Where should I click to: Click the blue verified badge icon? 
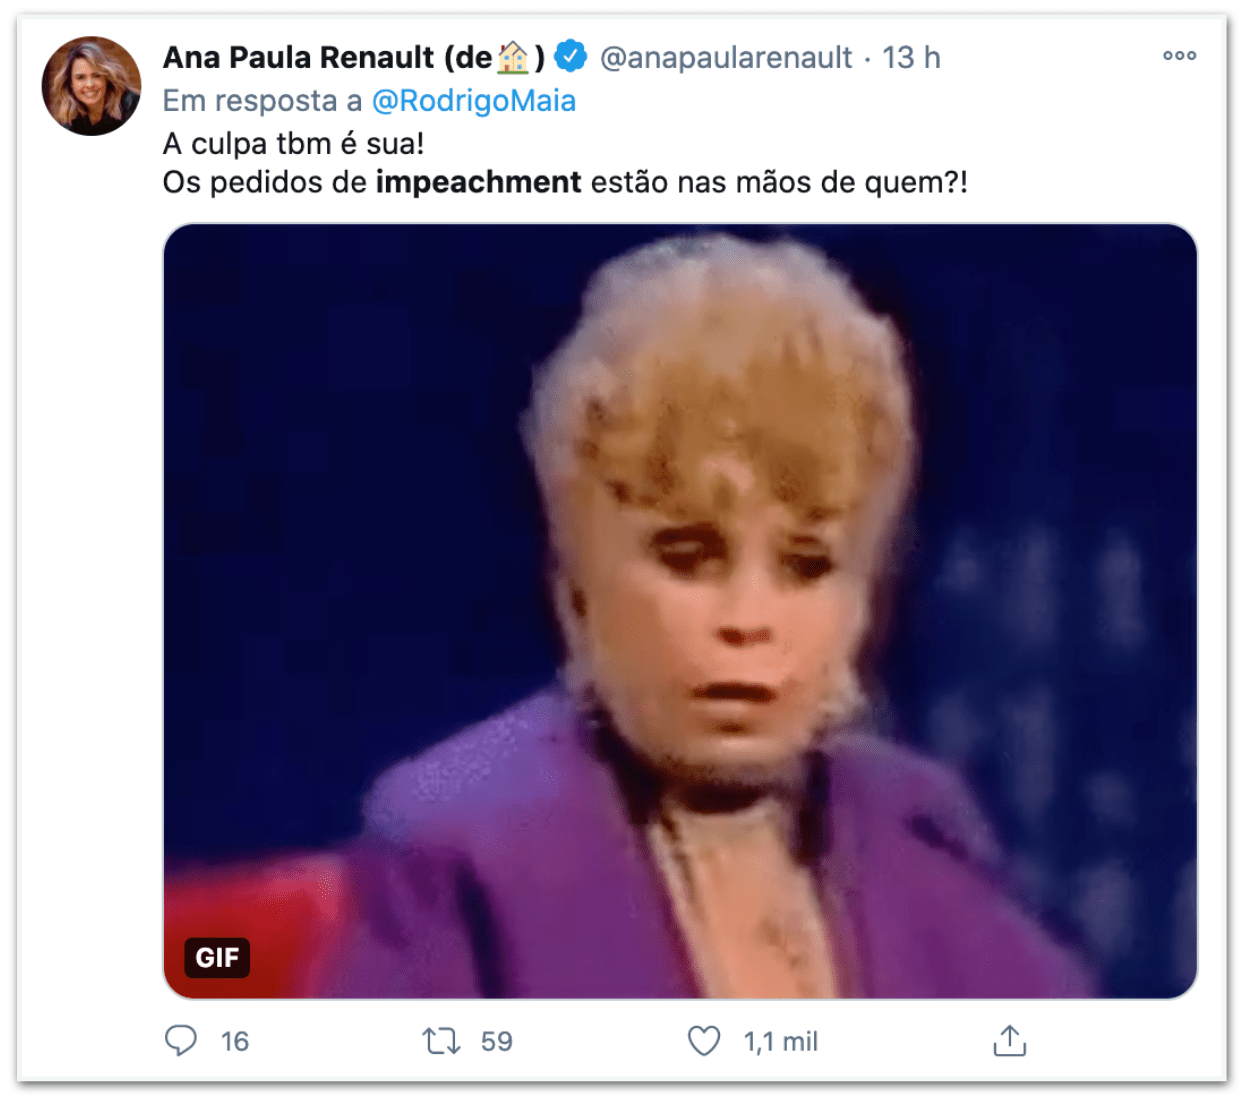coord(571,57)
